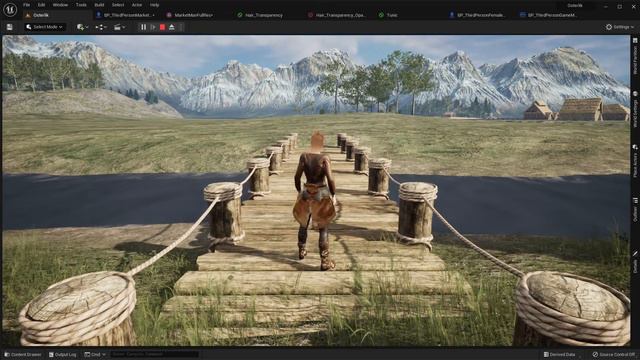
Task: Switch to the Tunic material tab
Action: point(388,15)
